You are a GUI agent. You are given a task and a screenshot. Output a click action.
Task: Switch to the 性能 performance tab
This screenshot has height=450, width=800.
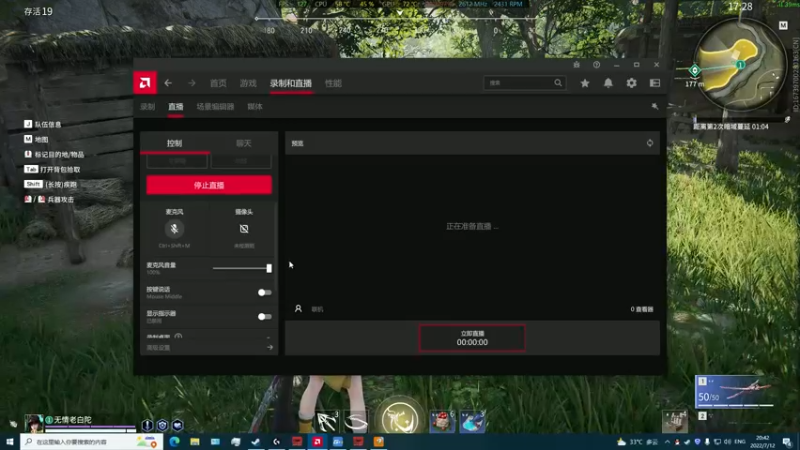pyautogui.click(x=333, y=83)
